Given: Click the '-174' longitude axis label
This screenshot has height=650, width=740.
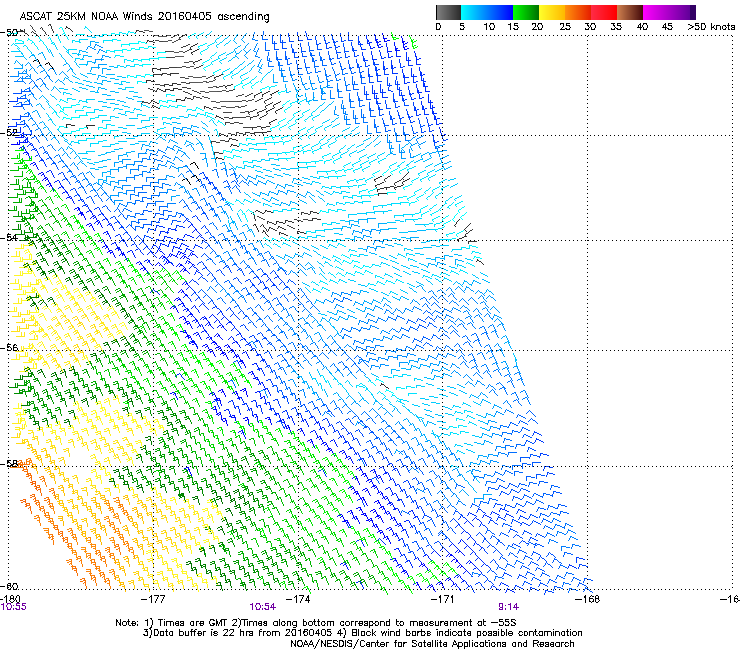Looking at the screenshot, I should click(x=298, y=599).
